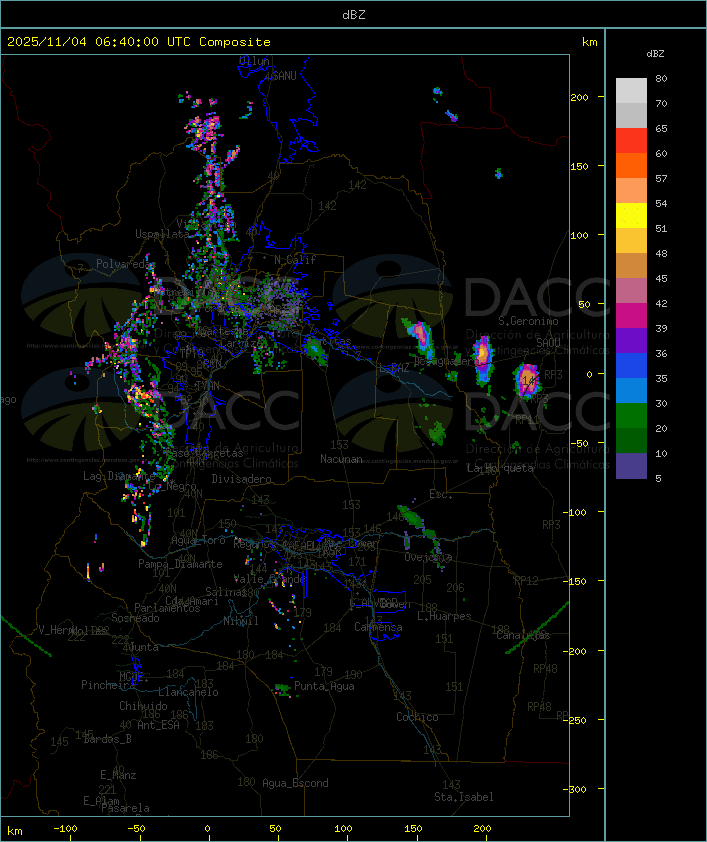The width and height of the screenshot is (707, 842).
Task: Click the Sosneado place label
Action: click(135, 618)
